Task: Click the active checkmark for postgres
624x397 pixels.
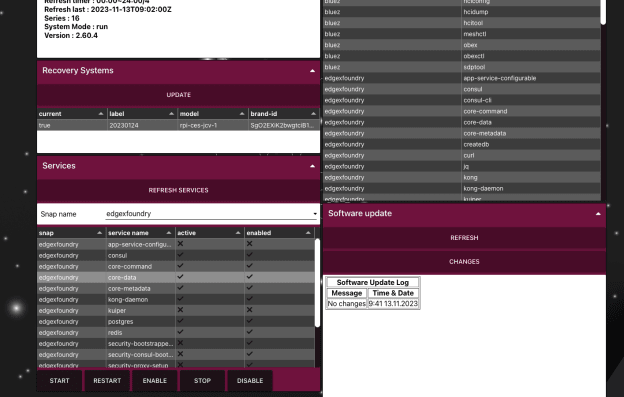Action: pyautogui.click(x=180, y=321)
